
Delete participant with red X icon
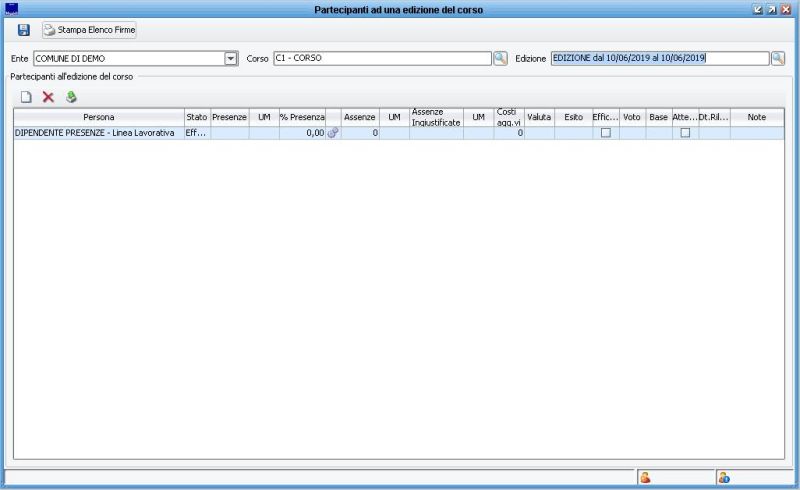[x=48, y=97]
